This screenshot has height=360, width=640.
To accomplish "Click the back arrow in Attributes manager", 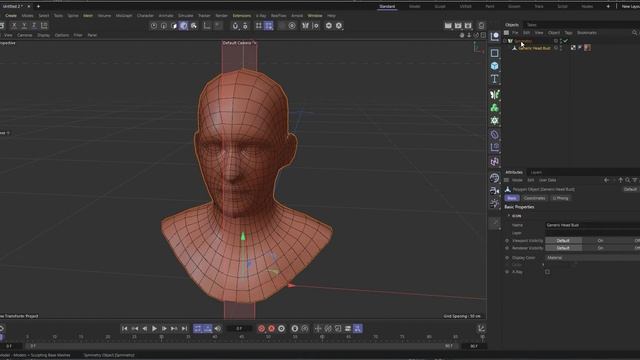I will click(607, 180).
